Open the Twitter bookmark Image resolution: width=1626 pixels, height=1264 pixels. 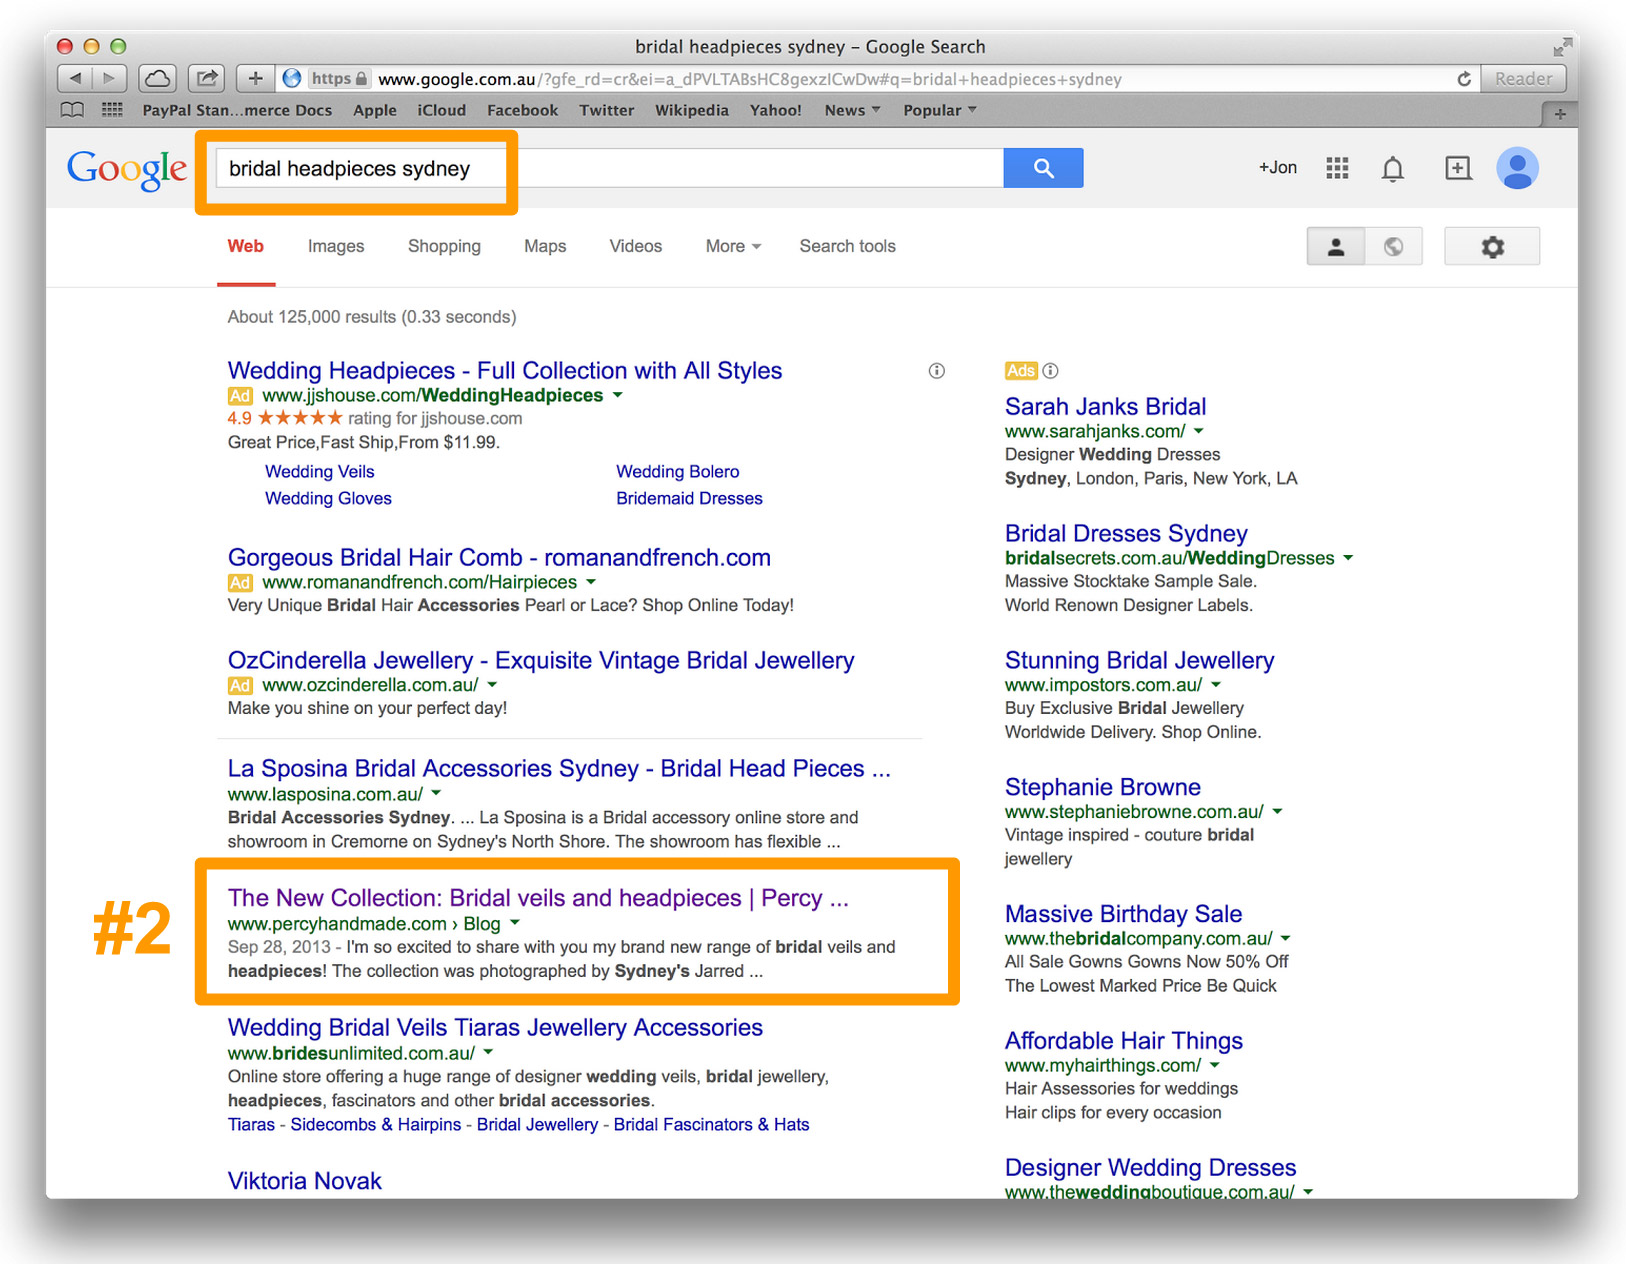pos(607,110)
